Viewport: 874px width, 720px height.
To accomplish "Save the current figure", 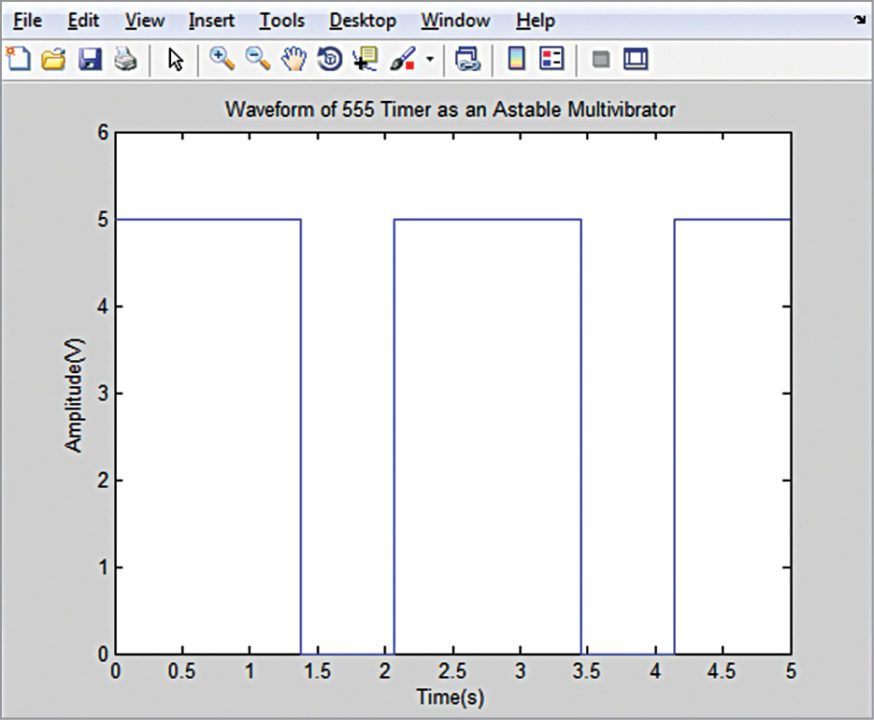I will coord(89,59).
